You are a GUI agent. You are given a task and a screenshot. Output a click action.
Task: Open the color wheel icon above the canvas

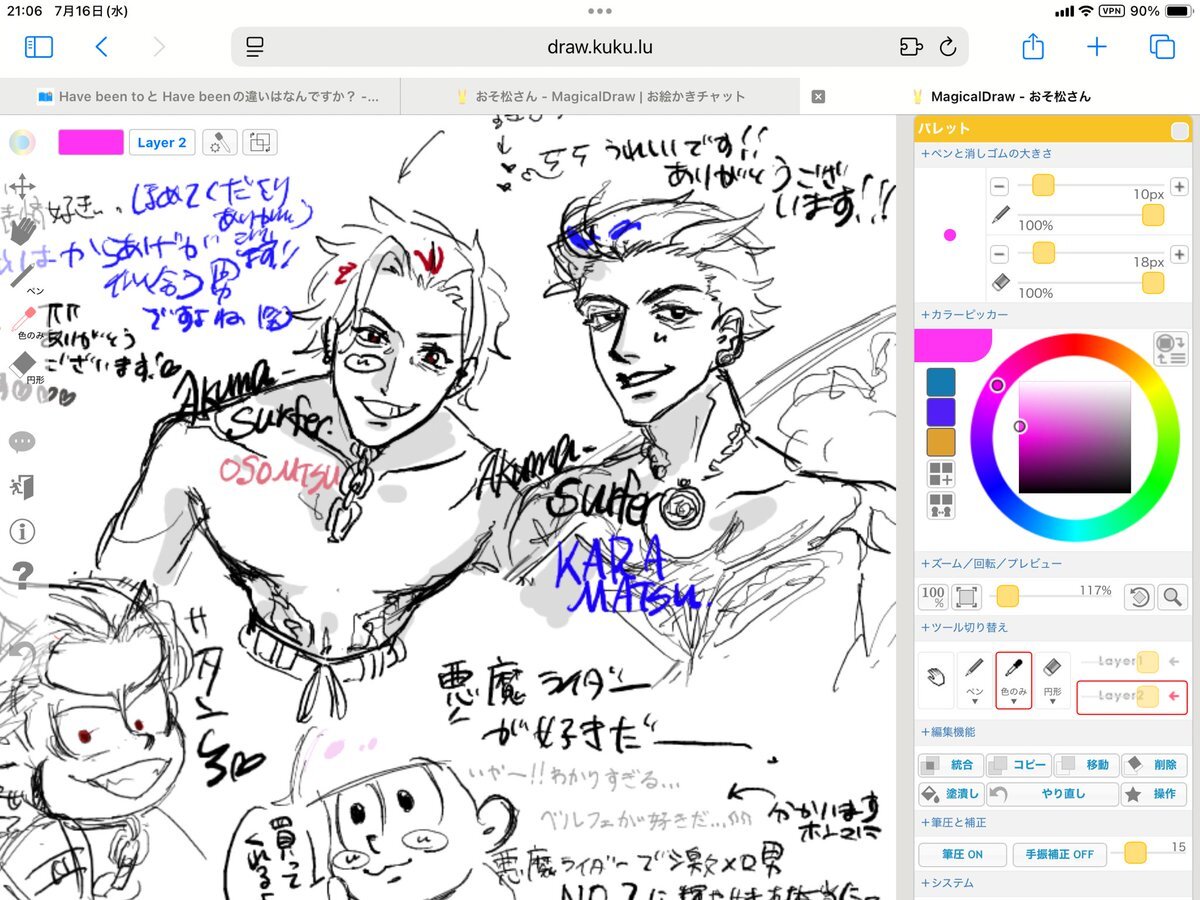pyautogui.click(x=22, y=142)
